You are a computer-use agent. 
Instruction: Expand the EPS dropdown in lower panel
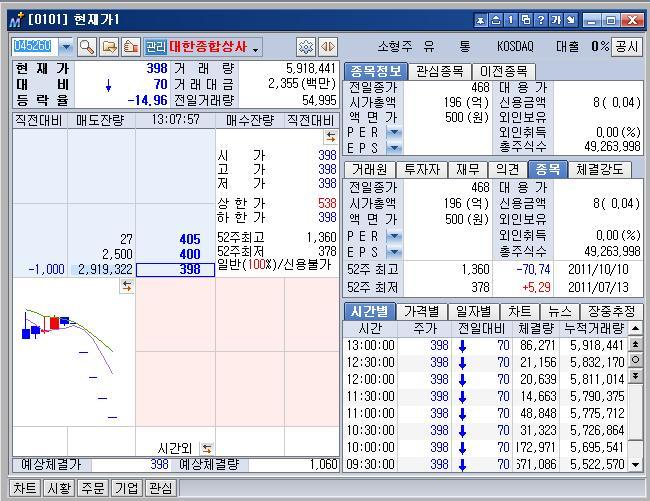pos(394,252)
